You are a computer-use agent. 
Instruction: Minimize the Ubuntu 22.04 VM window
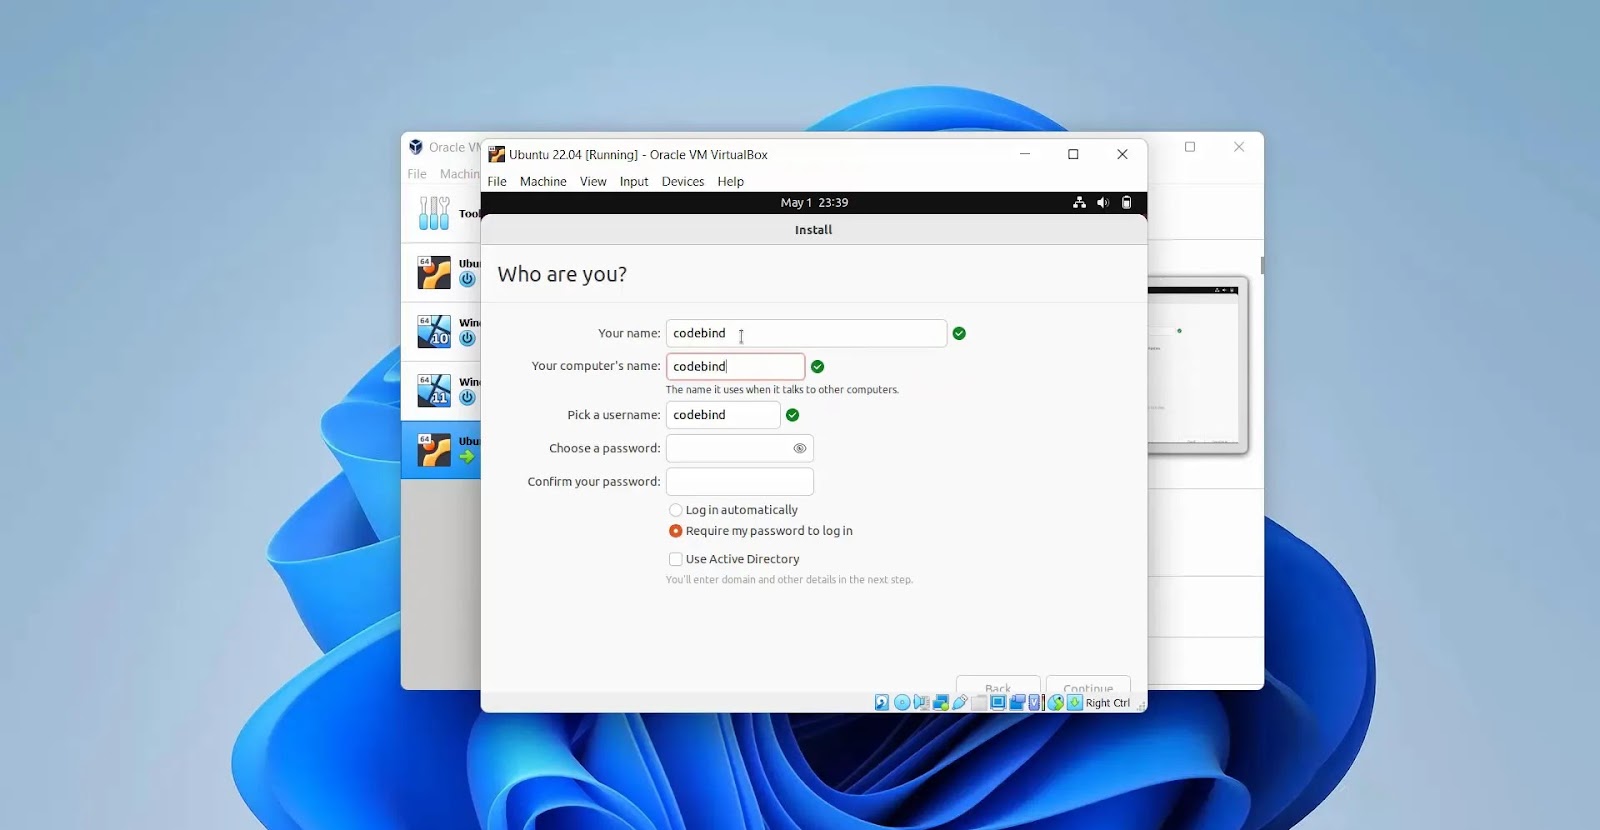pos(1025,154)
